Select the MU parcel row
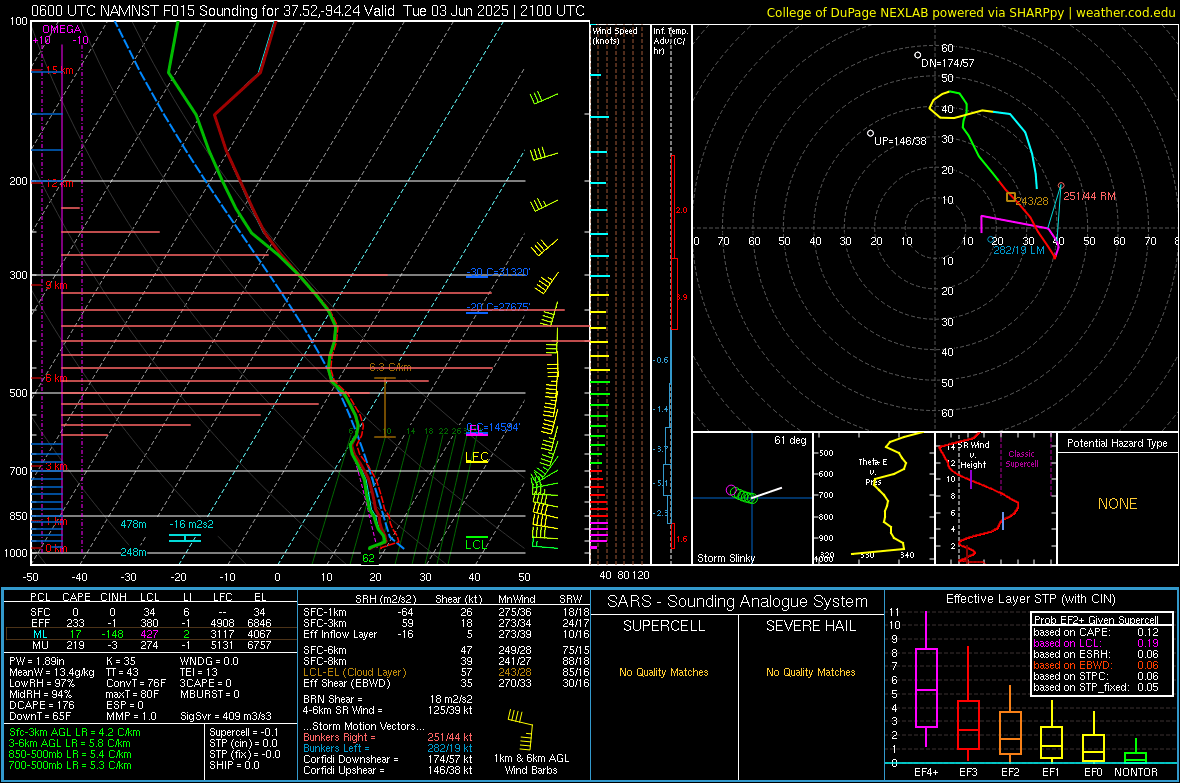Viewport: 1180px width, 783px height. pos(150,645)
